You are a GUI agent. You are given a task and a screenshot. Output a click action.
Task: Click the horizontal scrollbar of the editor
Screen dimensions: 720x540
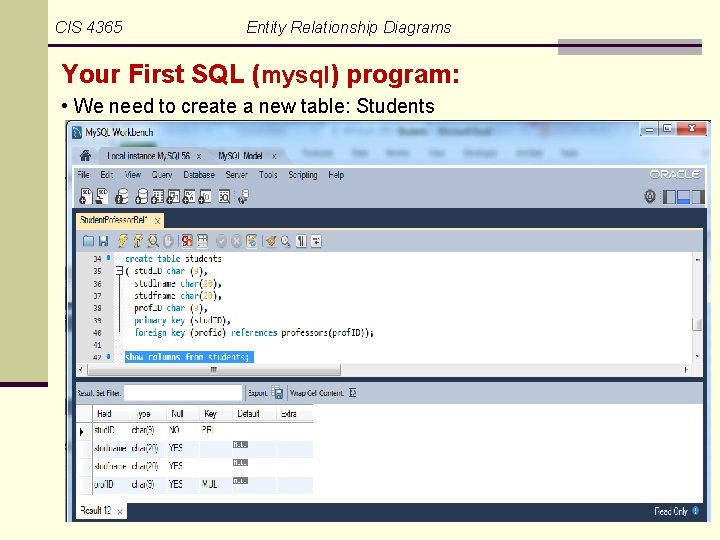[214, 369]
